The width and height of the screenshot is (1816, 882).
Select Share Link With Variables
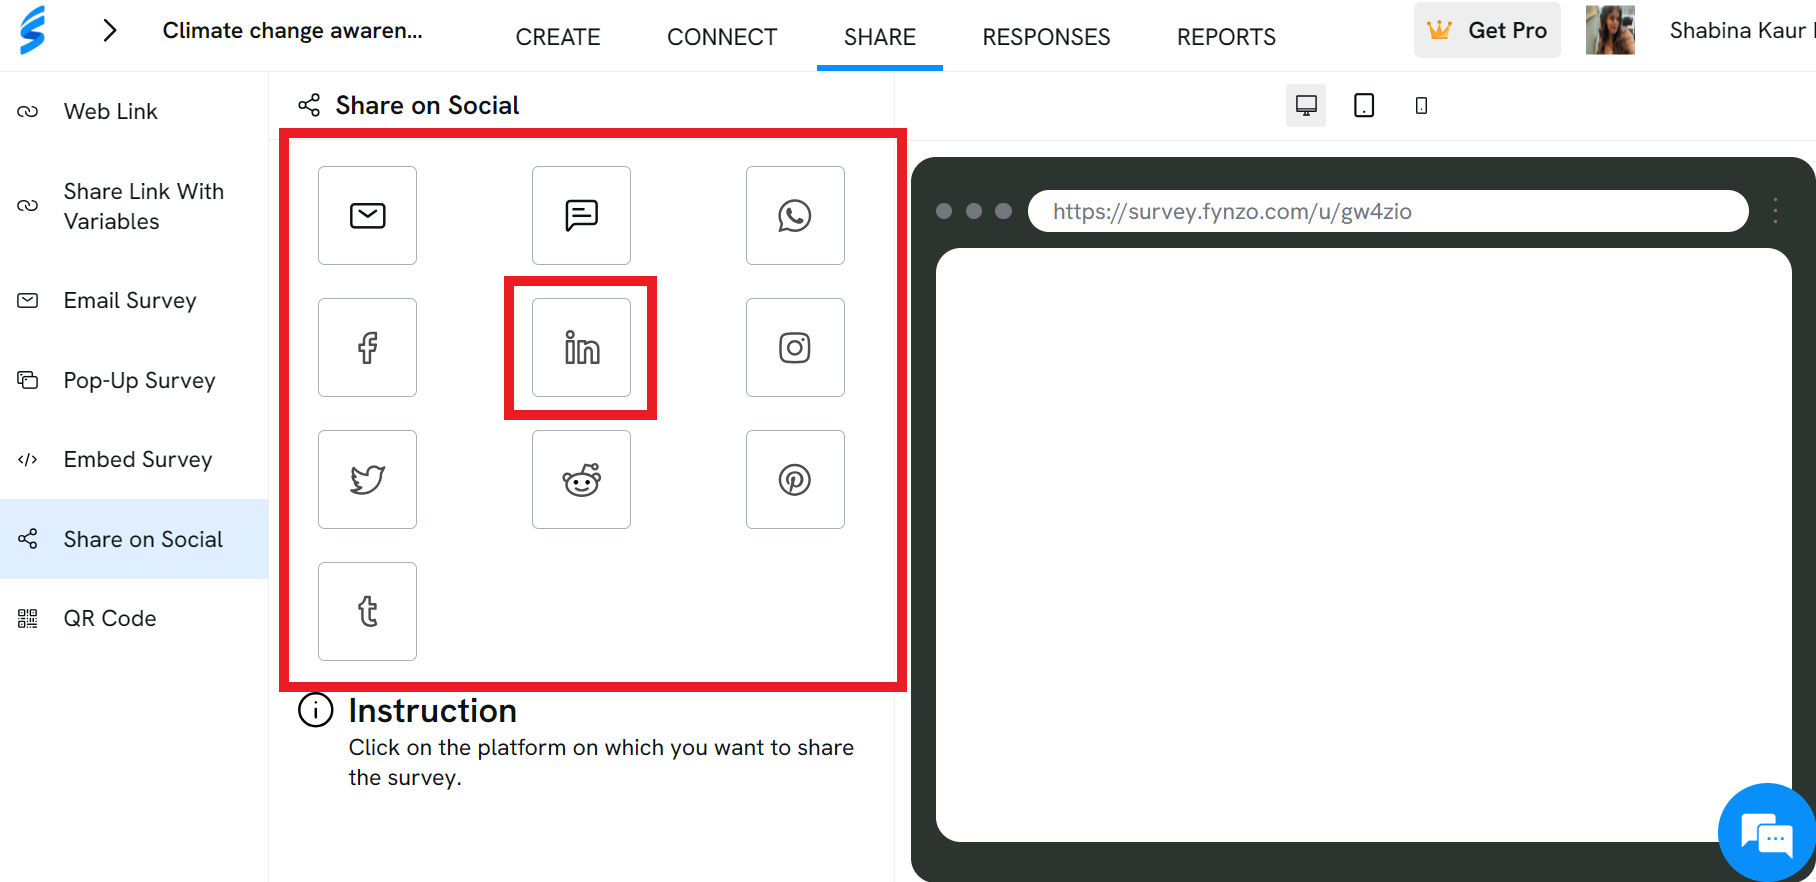point(134,206)
